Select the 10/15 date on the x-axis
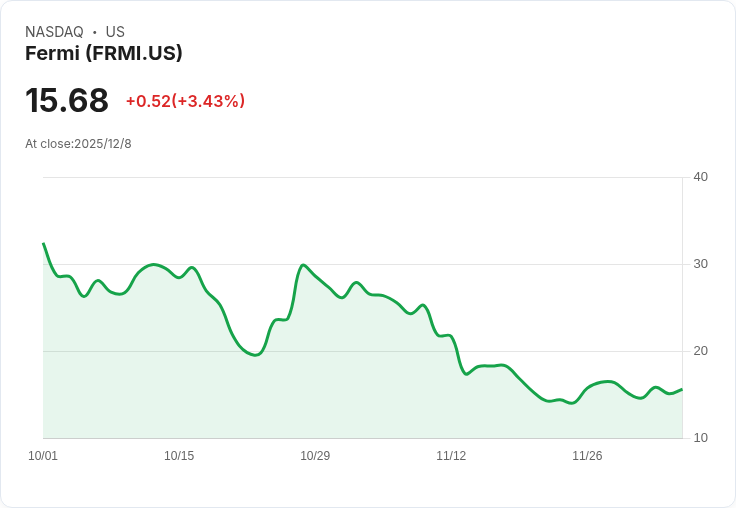The height and width of the screenshot is (508, 736). point(179,456)
